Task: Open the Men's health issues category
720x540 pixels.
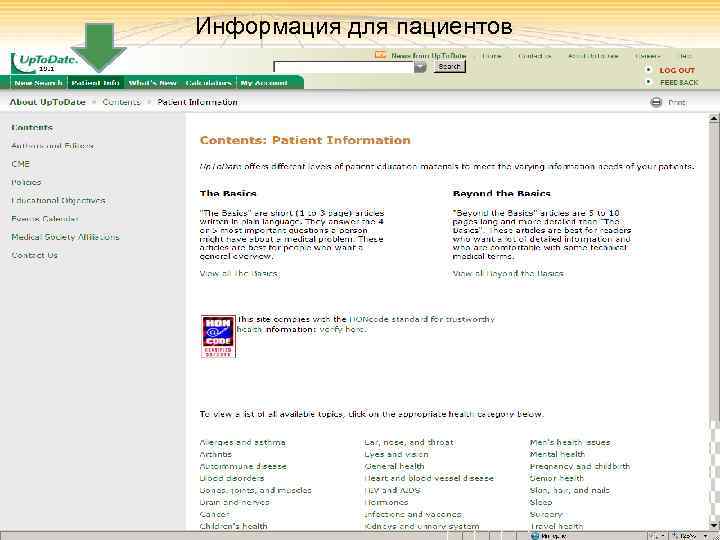Action: click(x=570, y=443)
